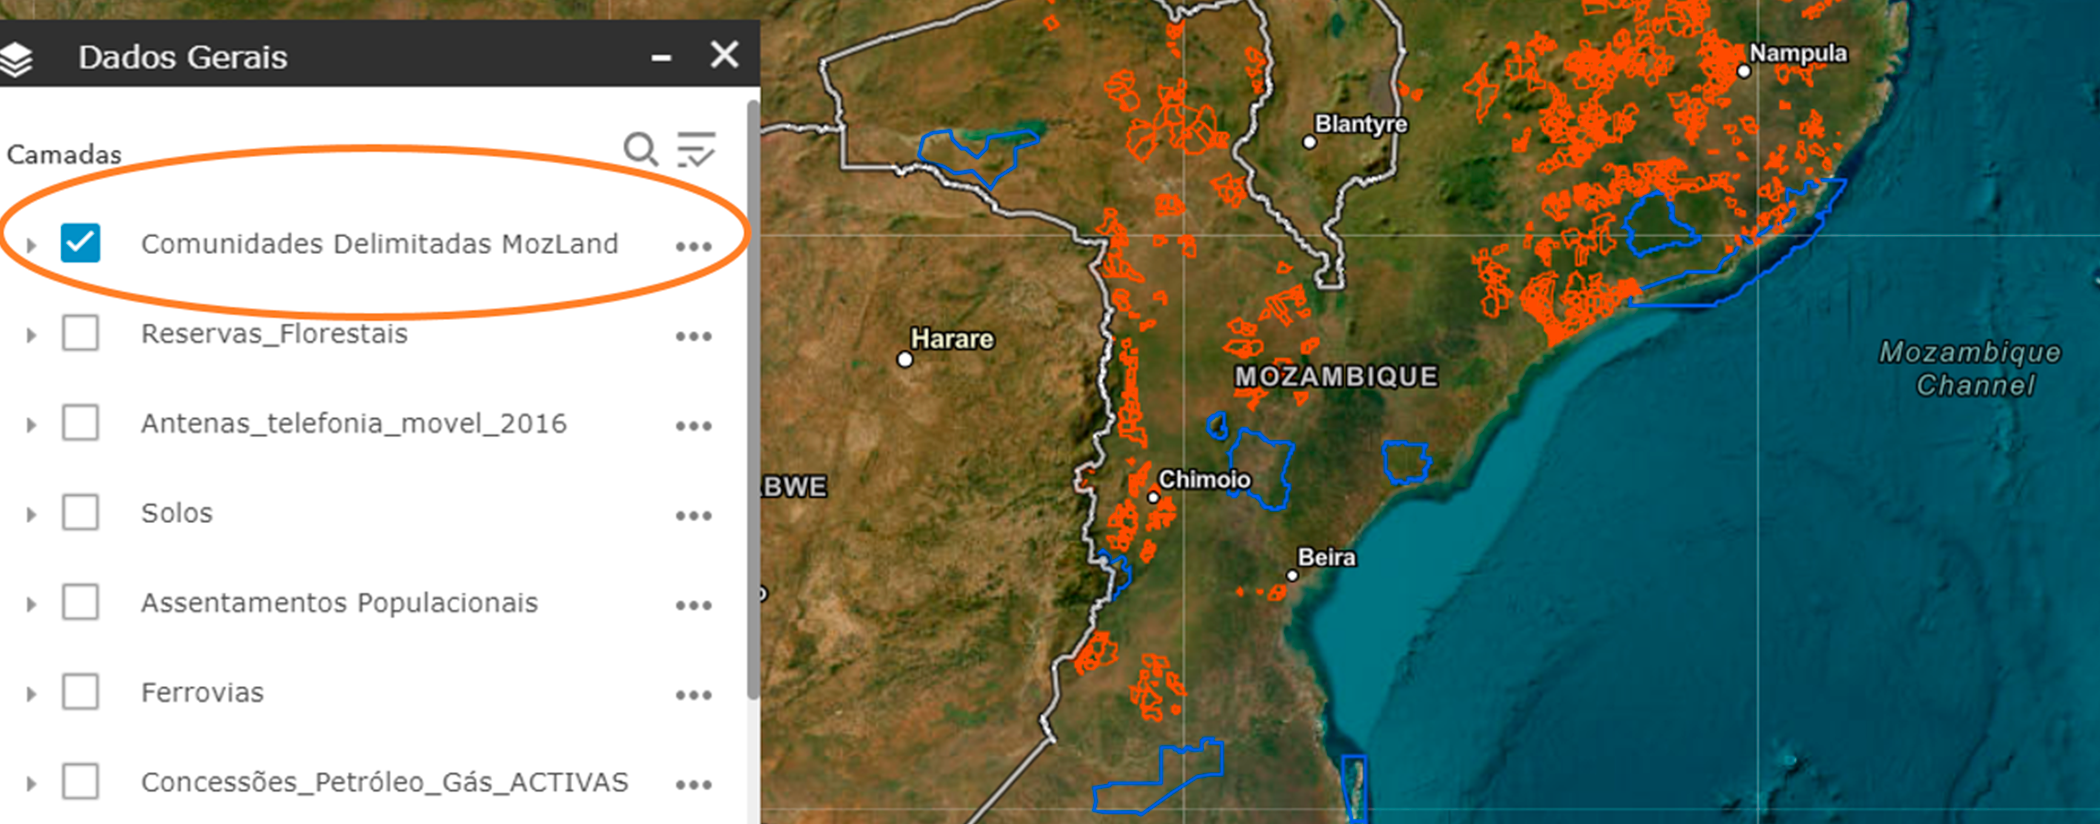Expand the Solos layer tree arrow
The height and width of the screenshot is (824, 2100).
coord(31,515)
